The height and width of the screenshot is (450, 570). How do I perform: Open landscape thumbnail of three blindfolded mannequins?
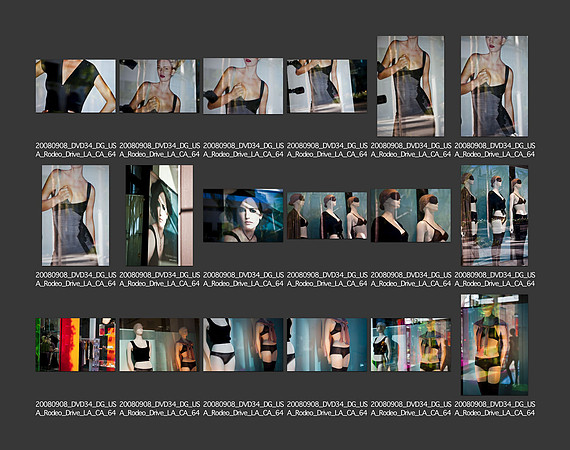(327, 216)
